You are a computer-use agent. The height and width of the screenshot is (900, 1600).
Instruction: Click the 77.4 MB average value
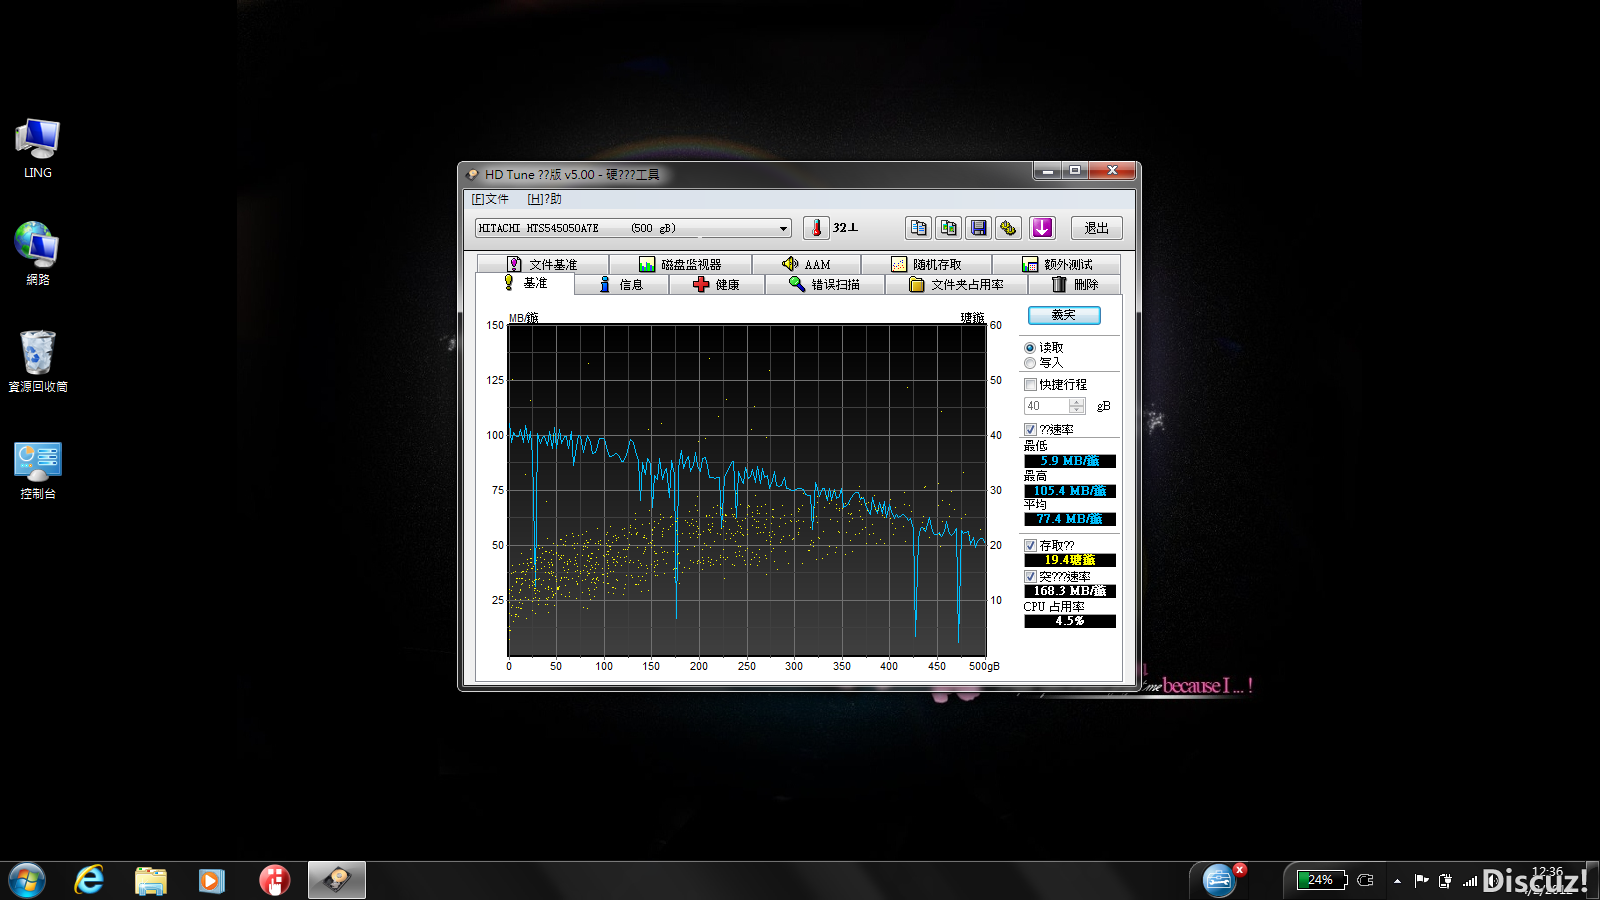[1070, 519]
